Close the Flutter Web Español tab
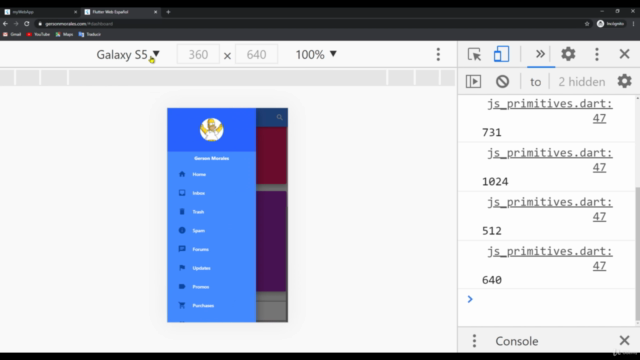This screenshot has width=640, height=360. click(x=156, y=12)
